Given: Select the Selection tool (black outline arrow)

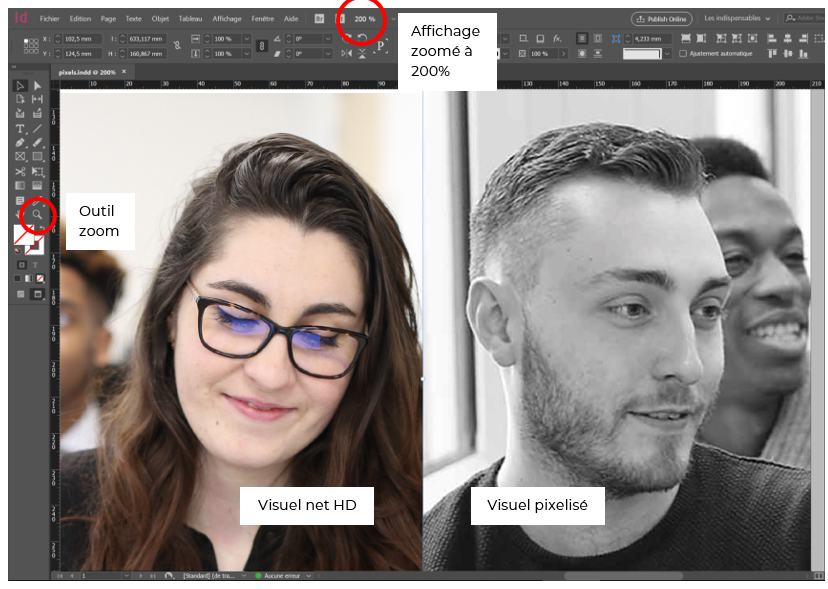Looking at the screenshot, I should click(20, 86).
